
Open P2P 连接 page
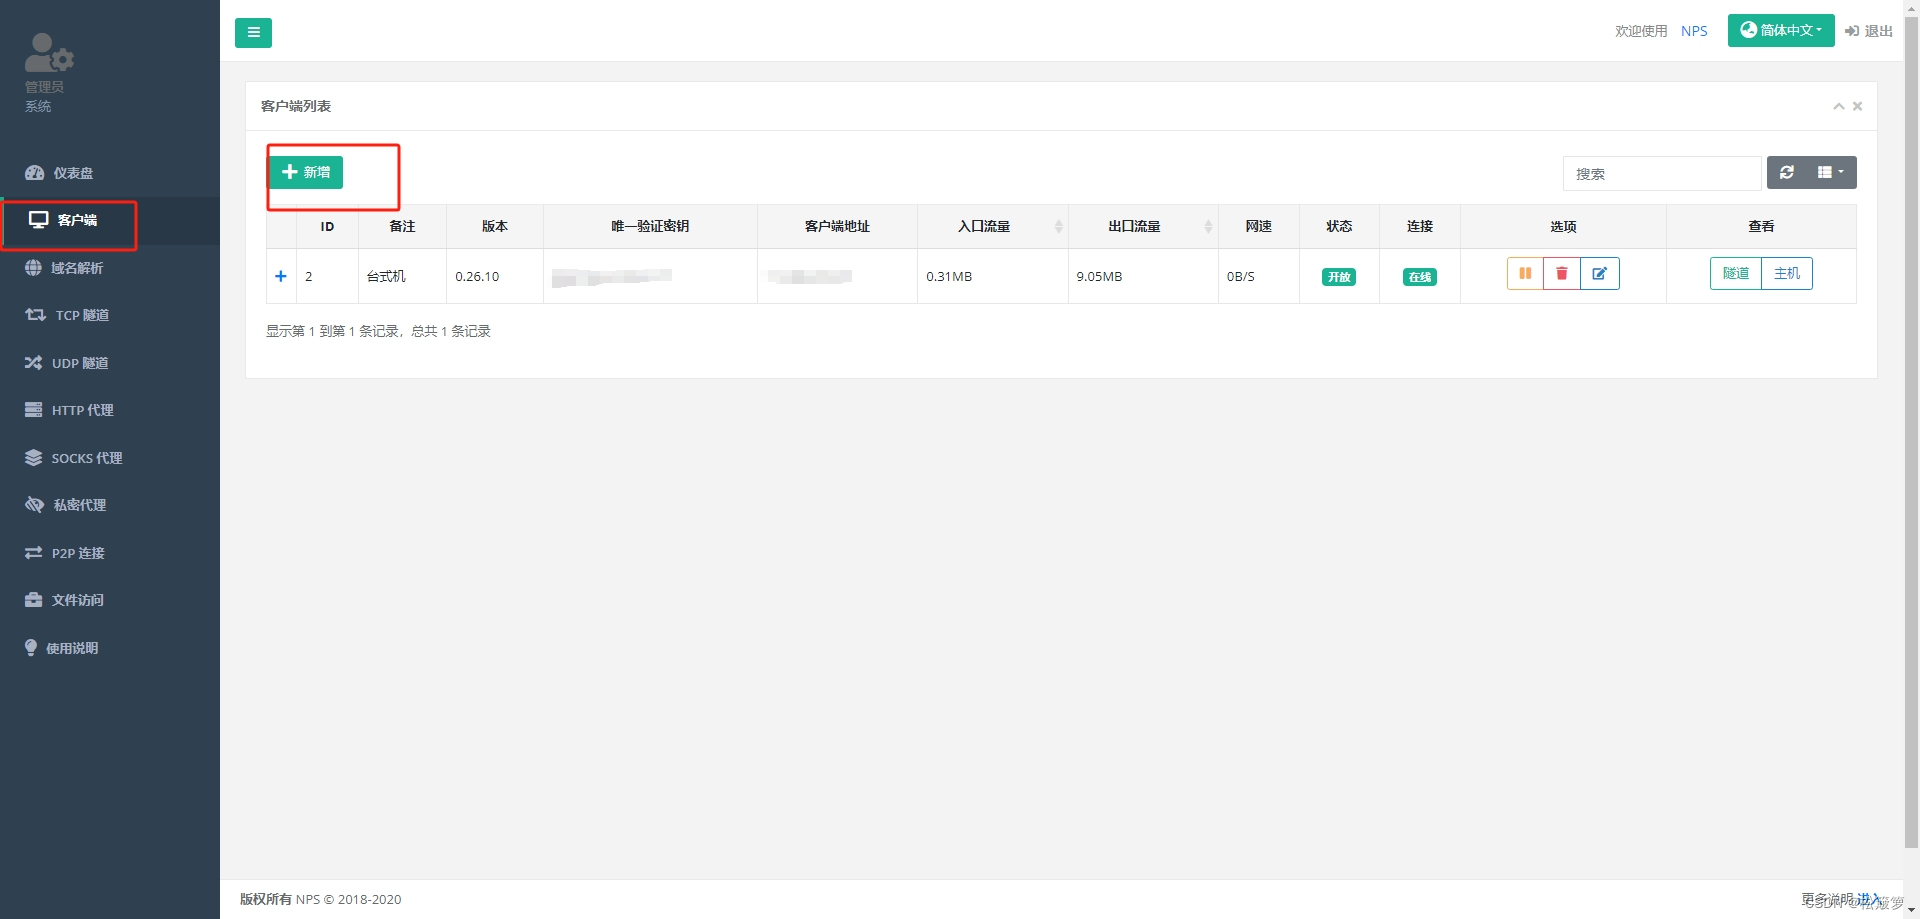pos(110,553)
